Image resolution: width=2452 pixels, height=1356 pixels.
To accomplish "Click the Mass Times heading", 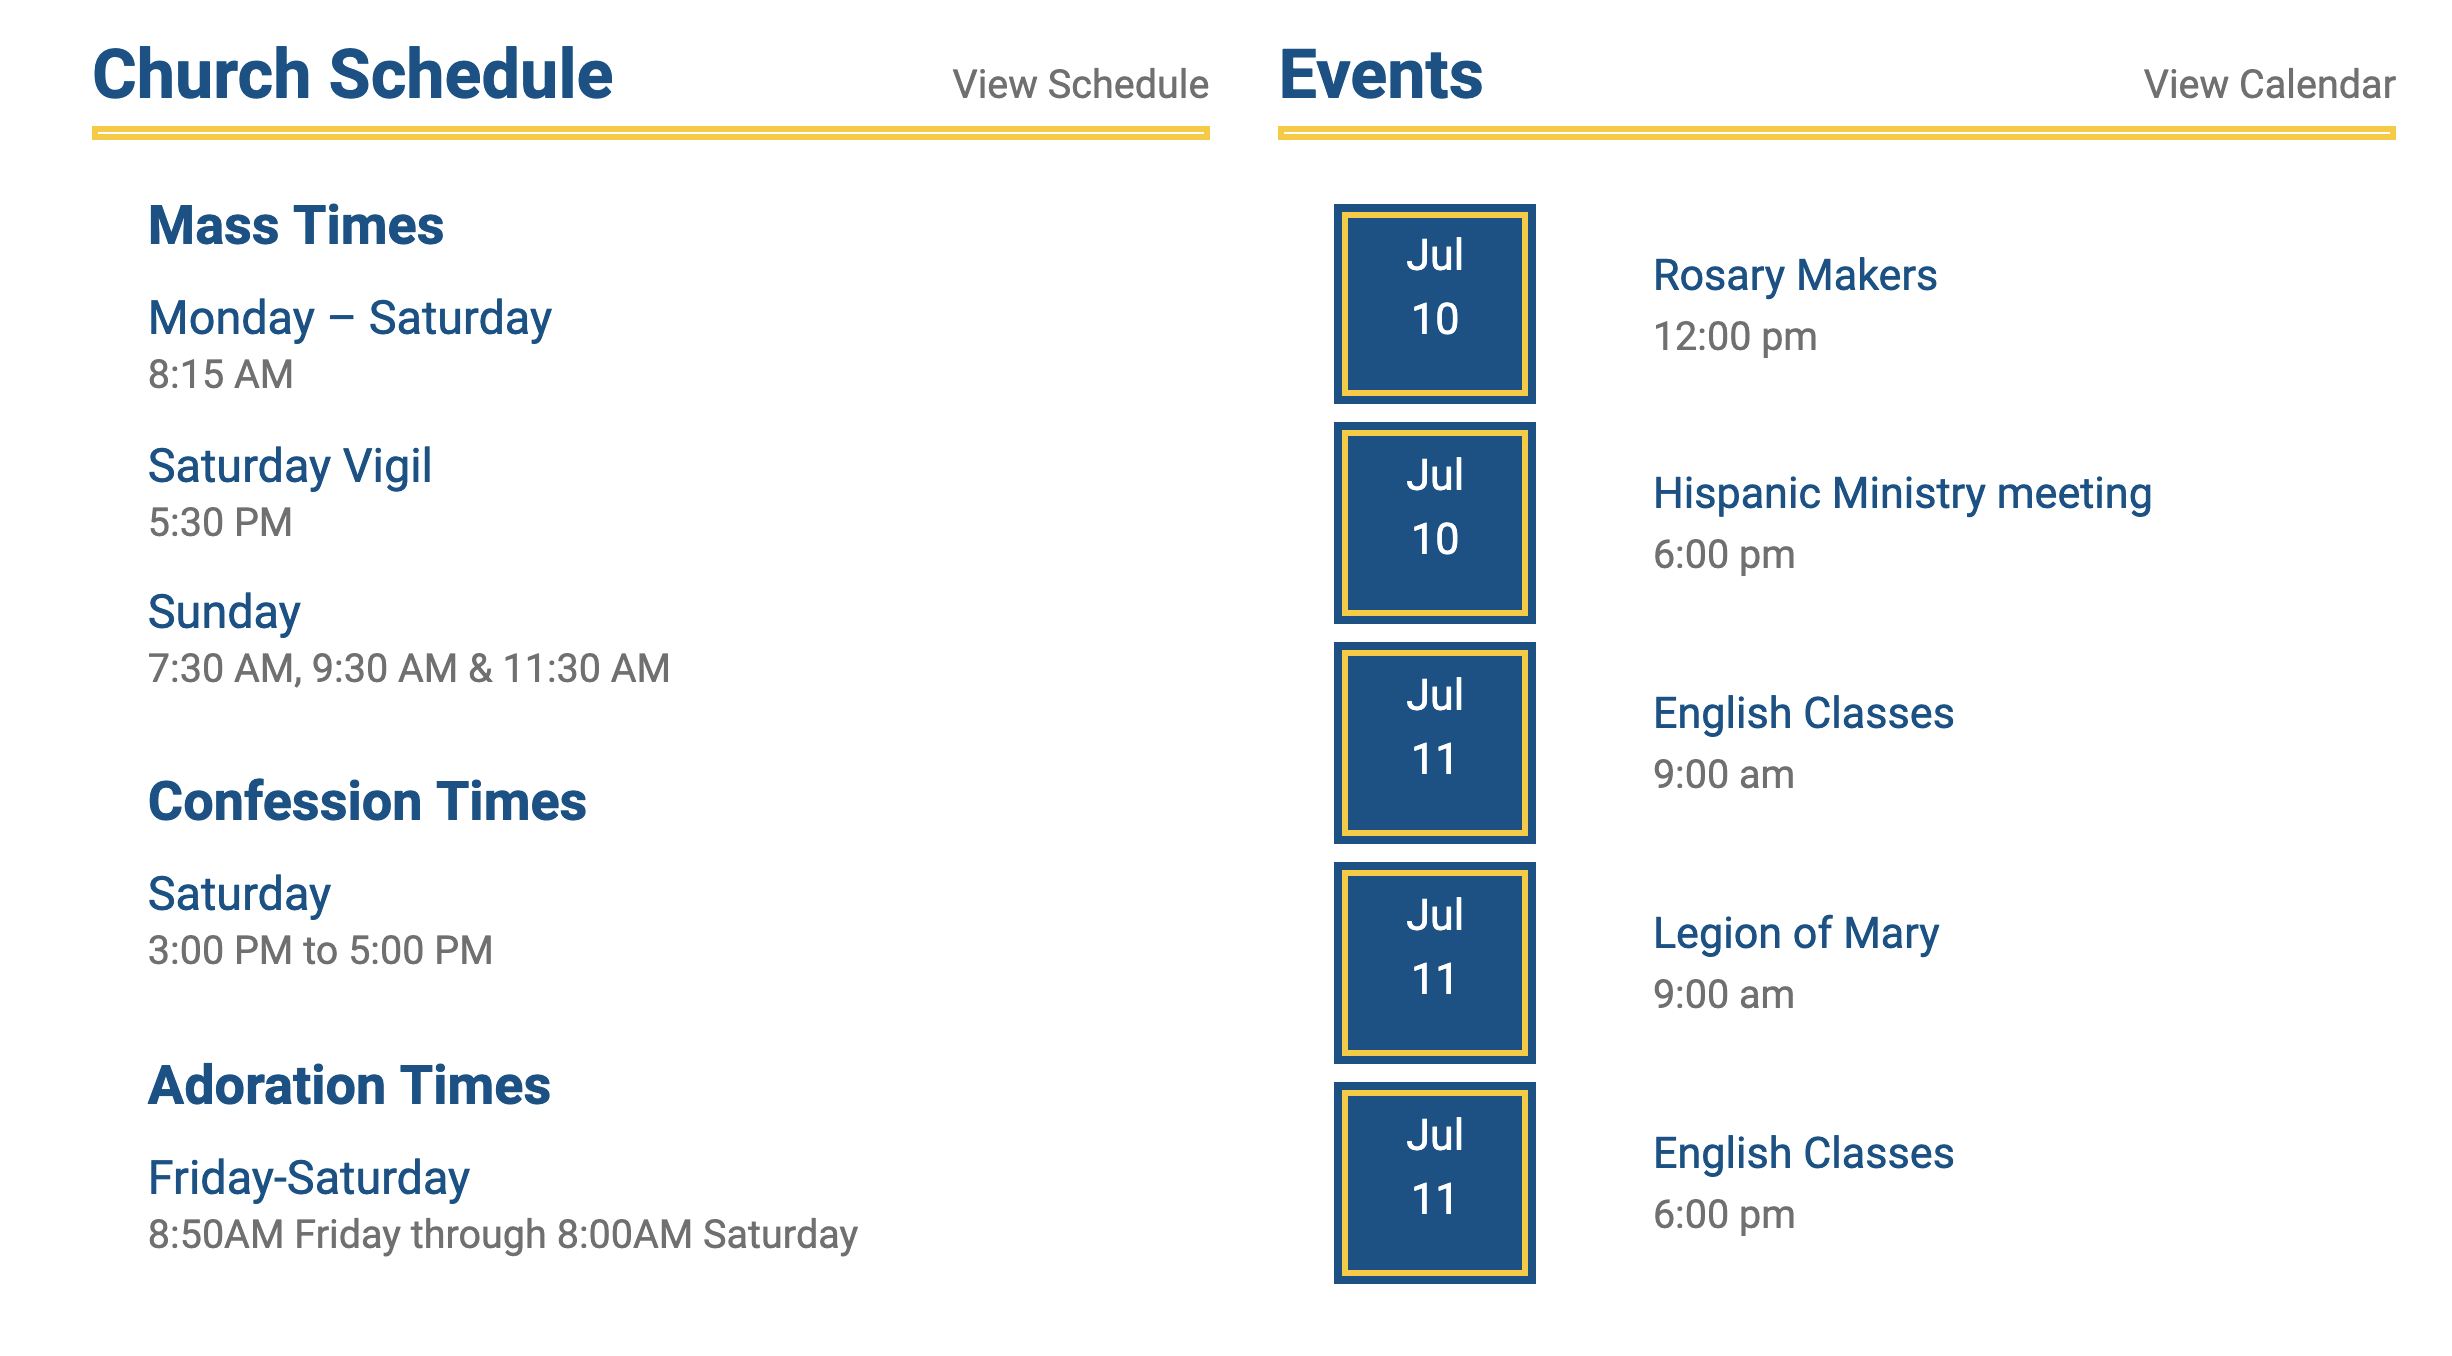I will coord(295,226).
